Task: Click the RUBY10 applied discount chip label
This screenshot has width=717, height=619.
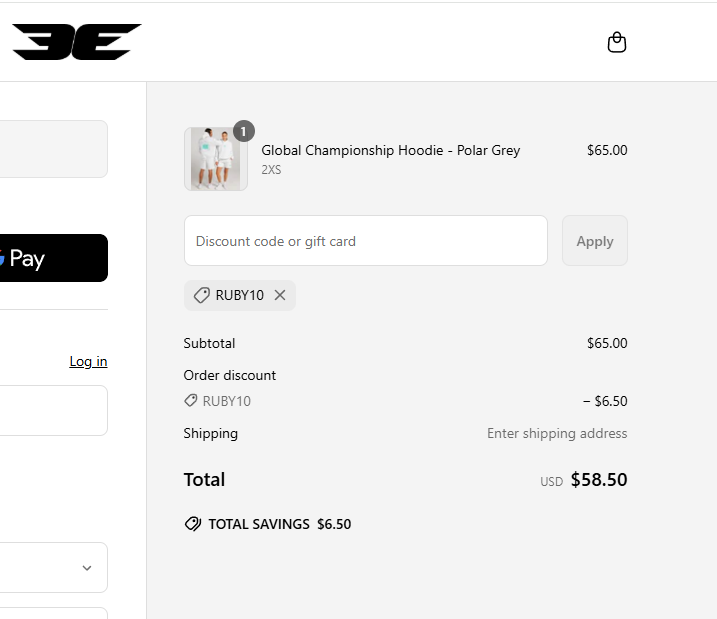Action: 240,295
